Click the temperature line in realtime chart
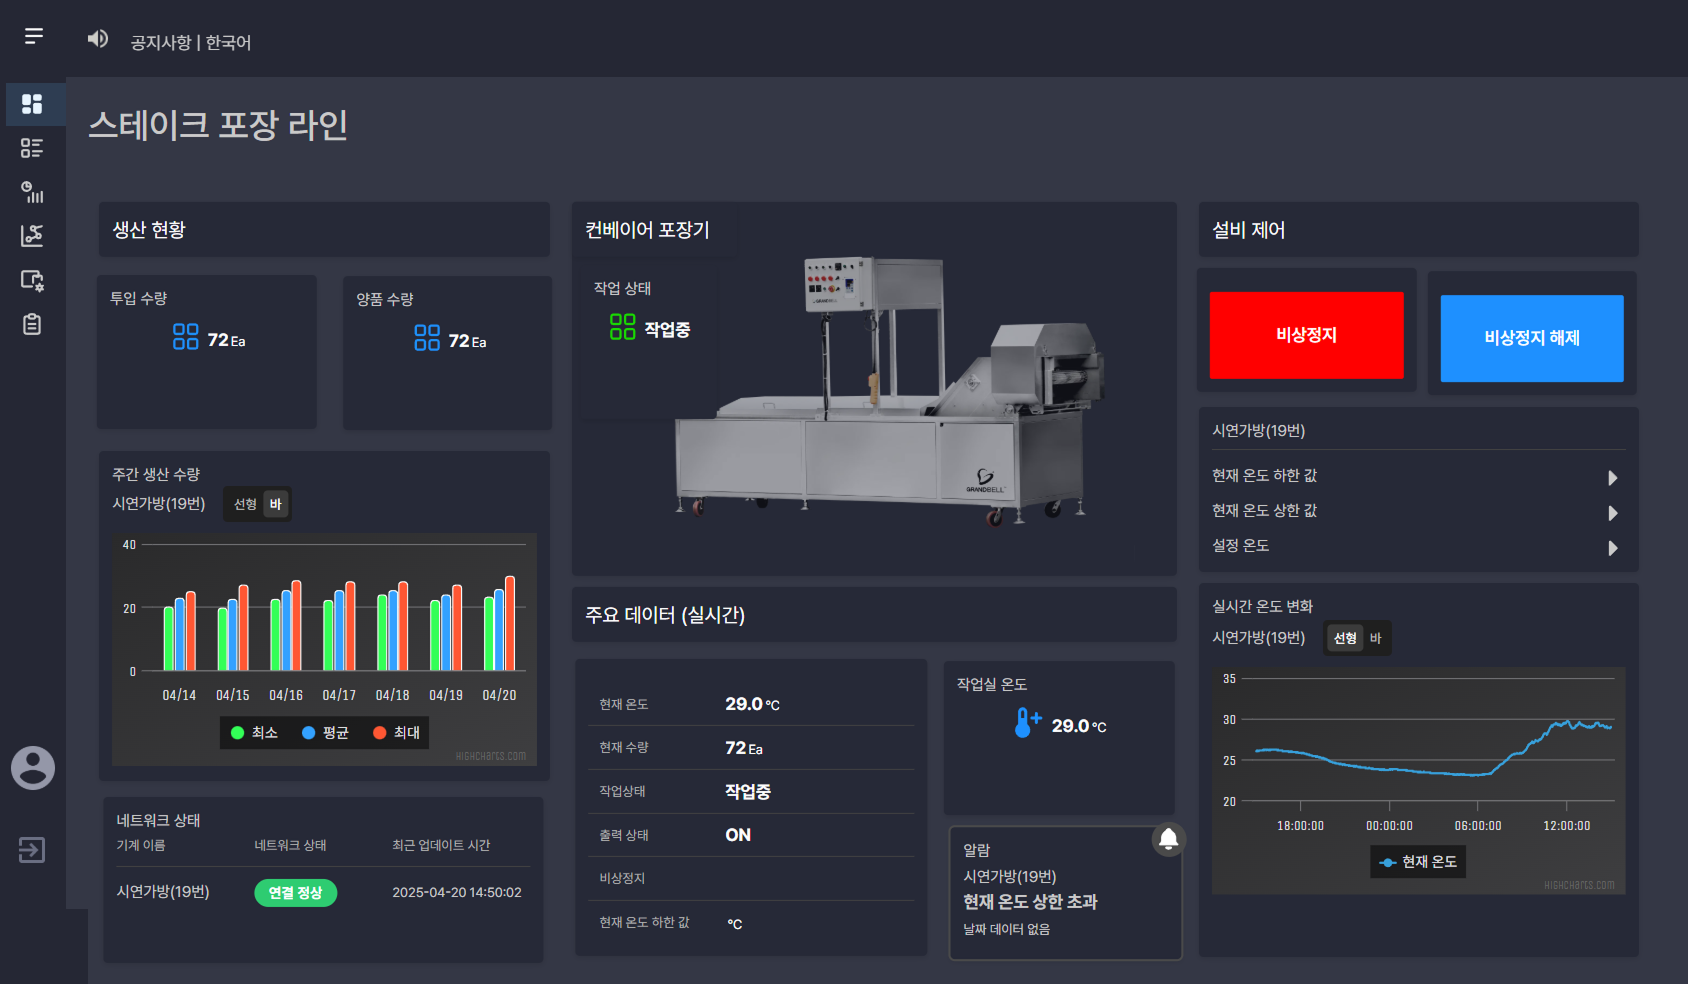The height and width of the screenshot is (984, 1688). [1433, 748]
